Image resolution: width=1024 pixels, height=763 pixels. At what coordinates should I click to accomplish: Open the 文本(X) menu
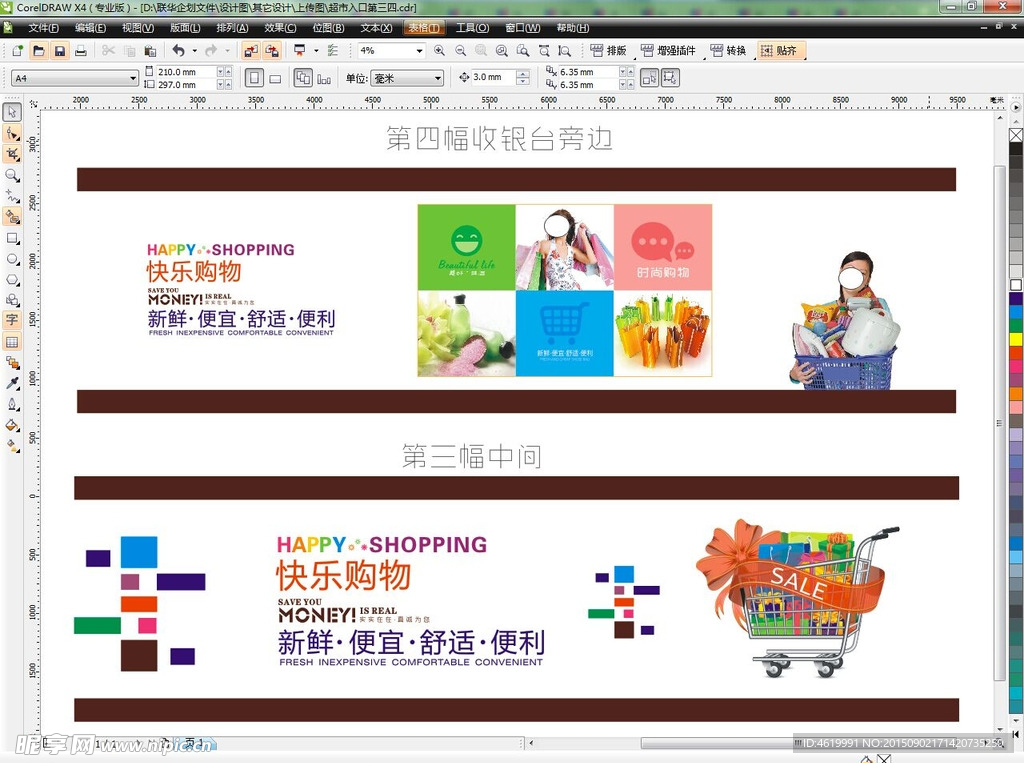pos(376,28)
